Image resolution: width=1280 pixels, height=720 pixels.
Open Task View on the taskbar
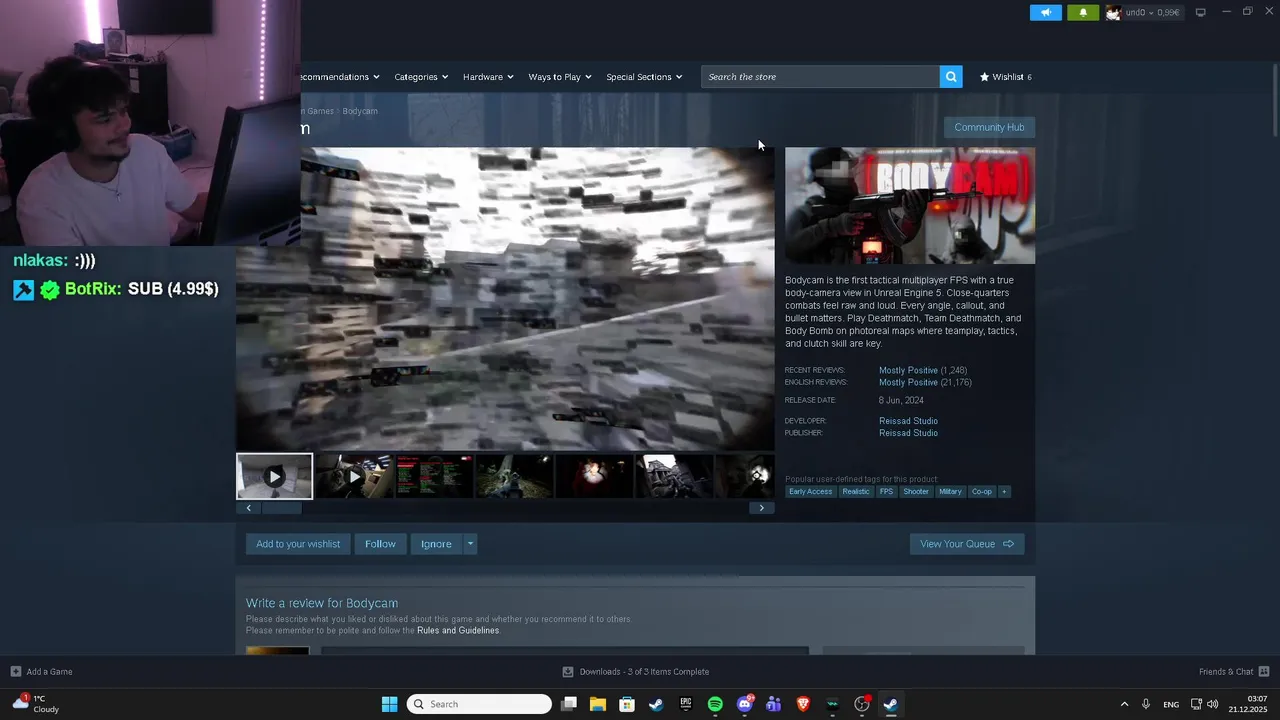(x=569, y=704)
